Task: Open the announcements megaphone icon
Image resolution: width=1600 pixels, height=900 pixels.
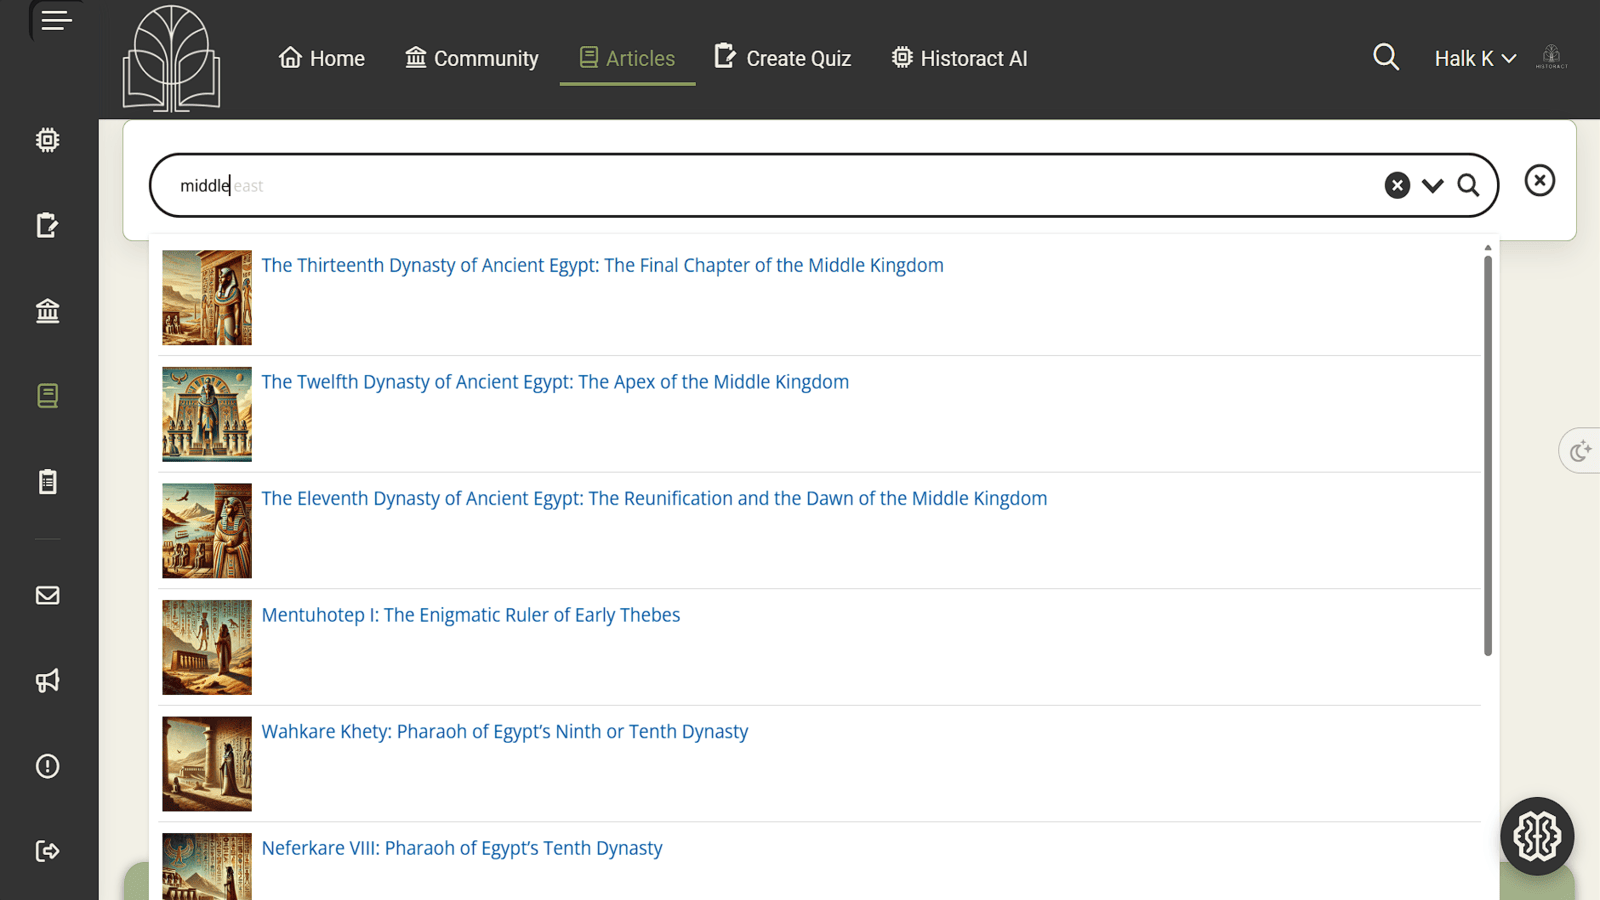Action: pyautogui.click(x=47, y=680)
